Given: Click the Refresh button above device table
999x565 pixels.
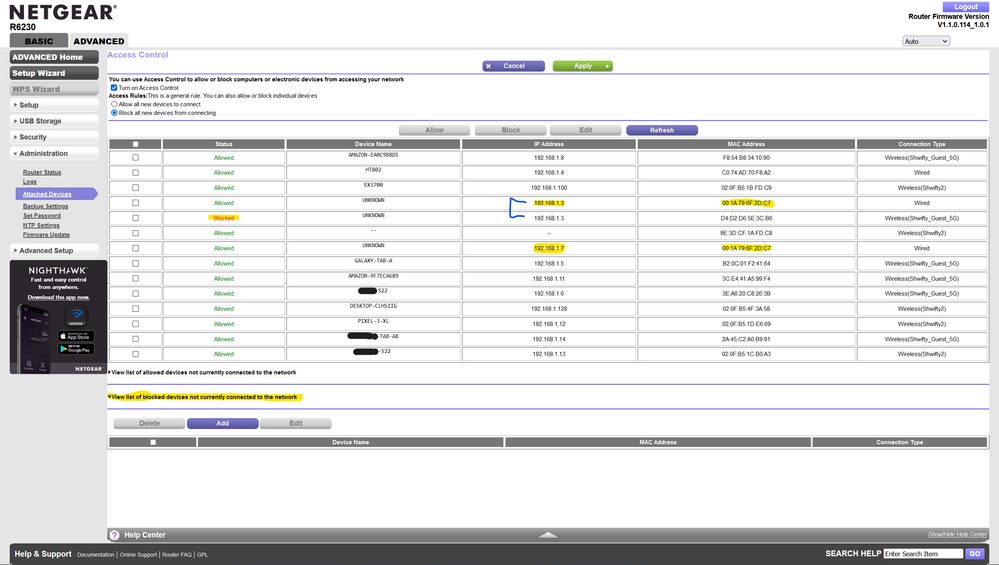Looking at the screenshot, I should click(661, 130).
